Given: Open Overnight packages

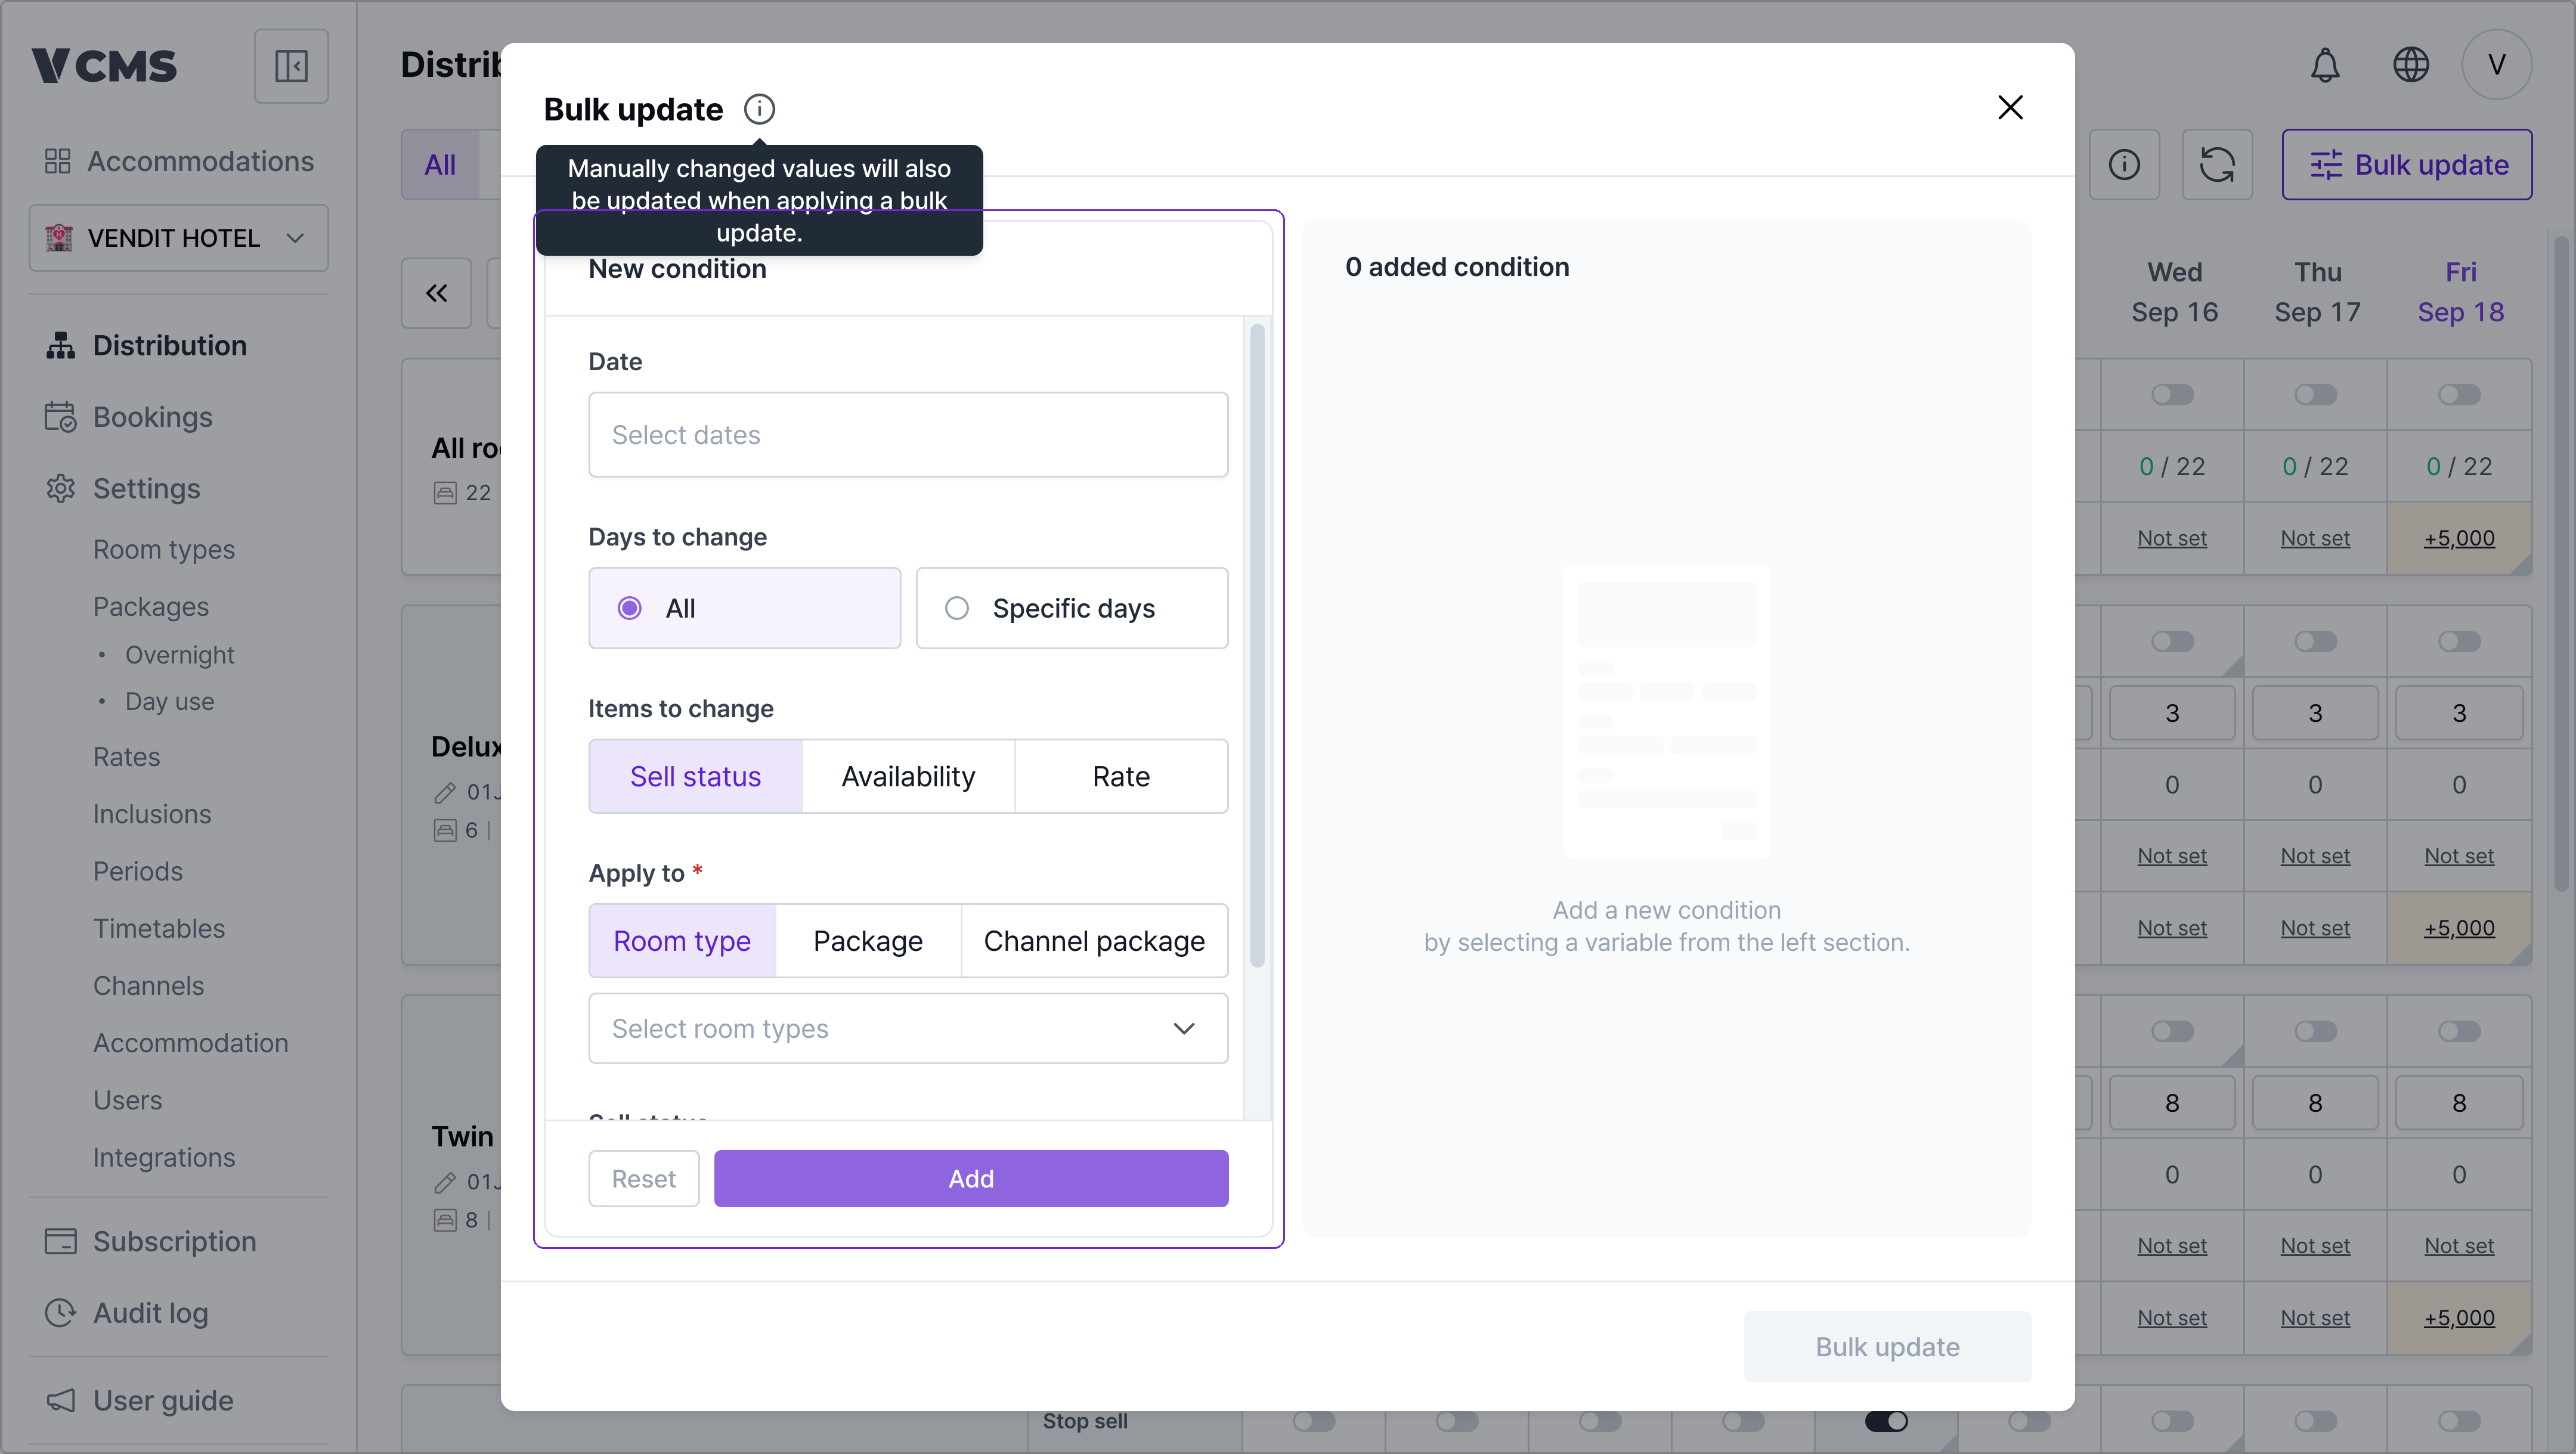Looking at the screenshot, I should [180, 655].
